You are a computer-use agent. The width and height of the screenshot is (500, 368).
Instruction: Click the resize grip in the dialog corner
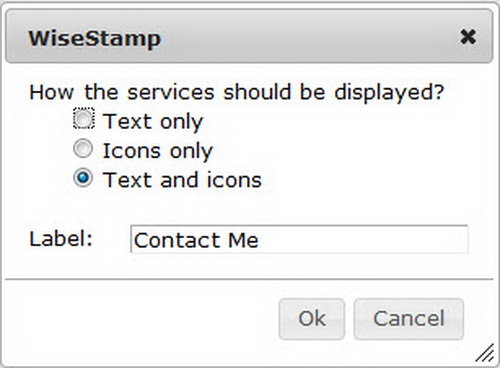tap(485, 353)
